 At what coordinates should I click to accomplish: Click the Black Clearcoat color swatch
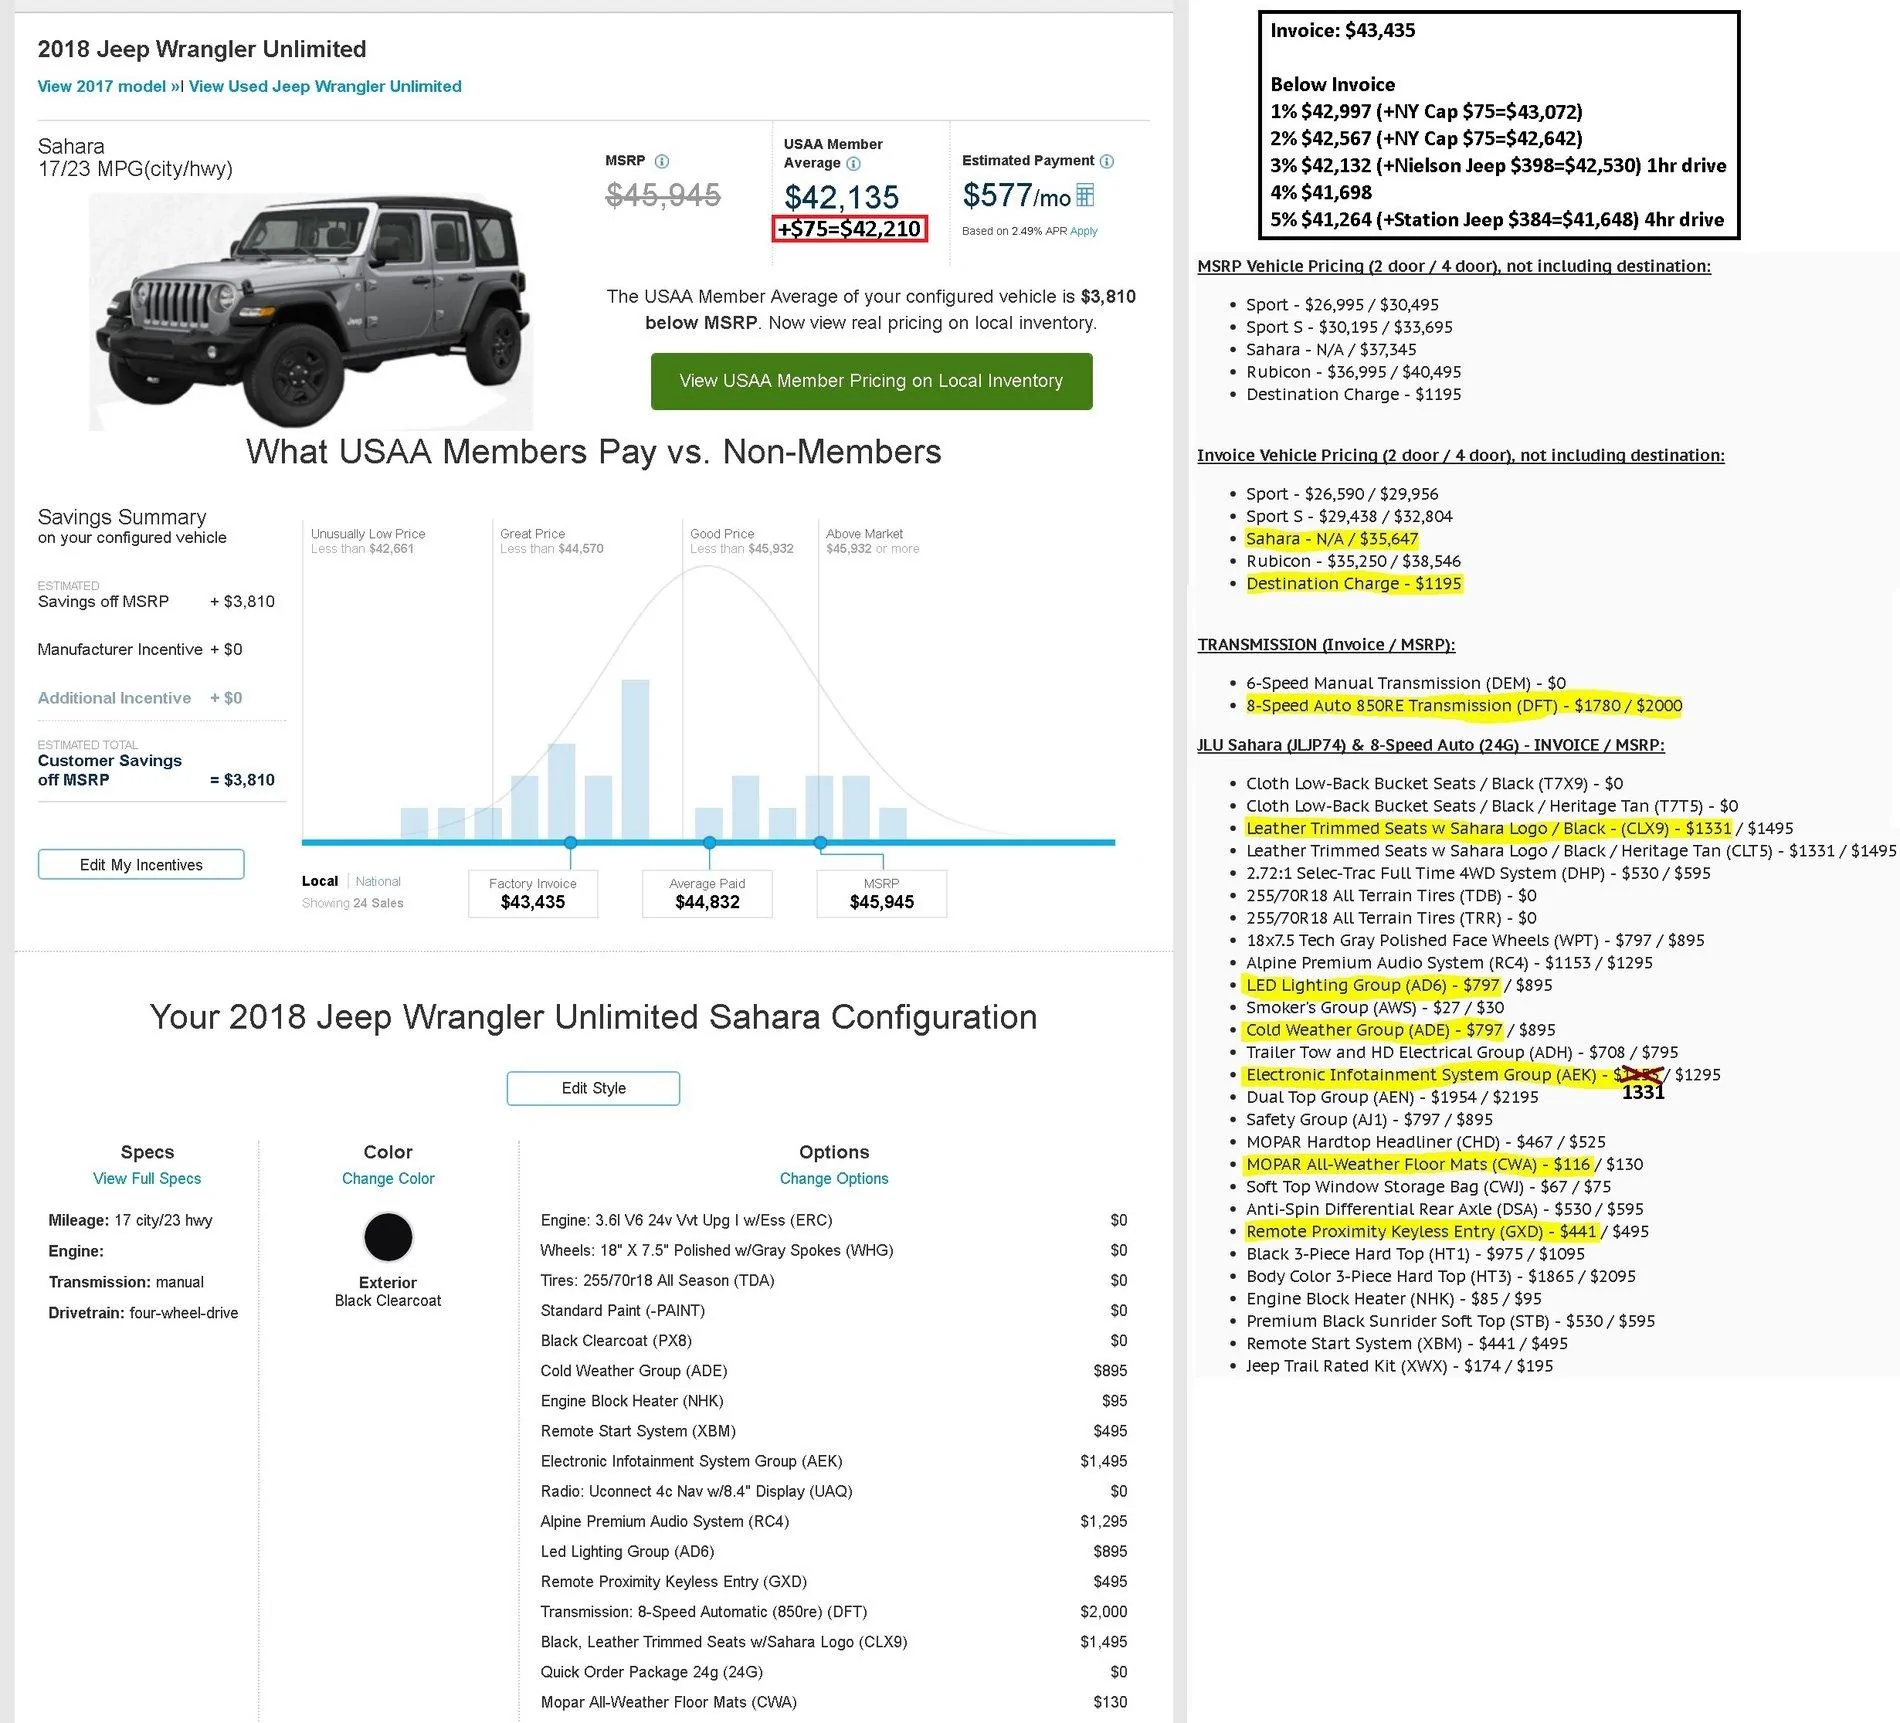388,1237
